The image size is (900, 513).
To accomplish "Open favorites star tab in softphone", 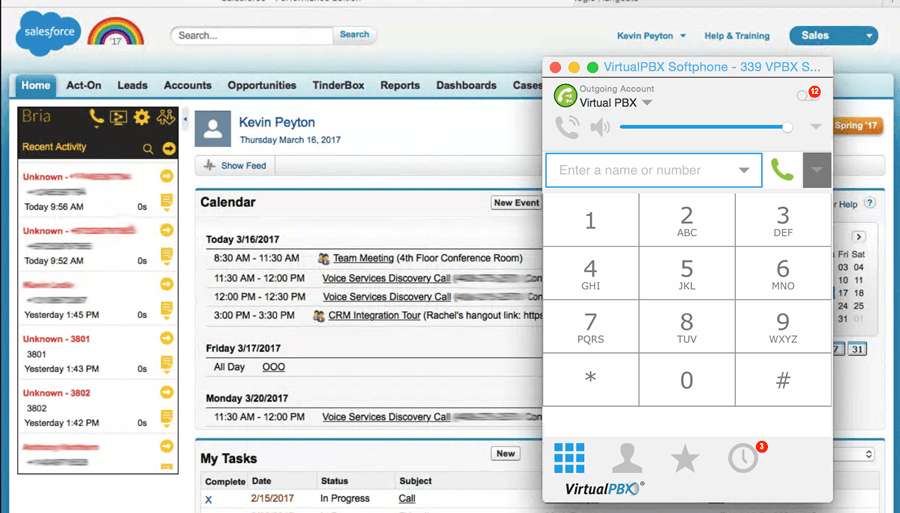I will tap(685, 458).
